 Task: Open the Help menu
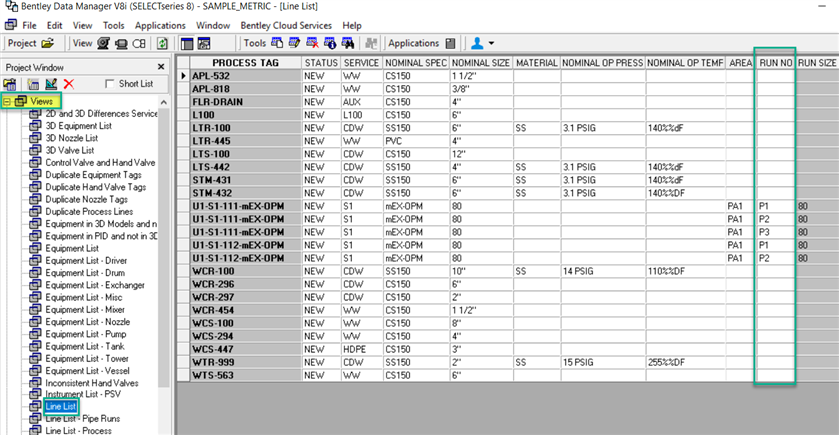point(352,25)
